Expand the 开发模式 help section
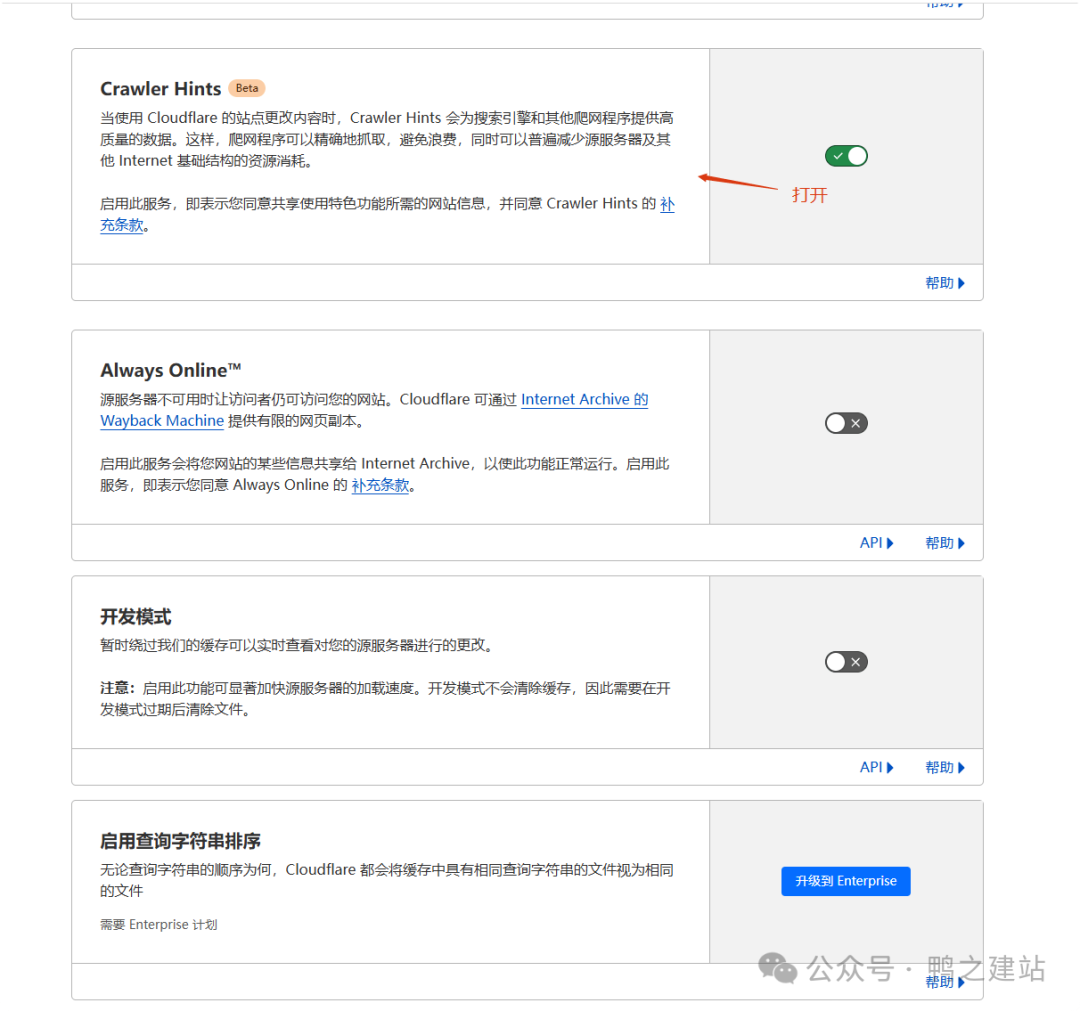 (x=945, y=767)
